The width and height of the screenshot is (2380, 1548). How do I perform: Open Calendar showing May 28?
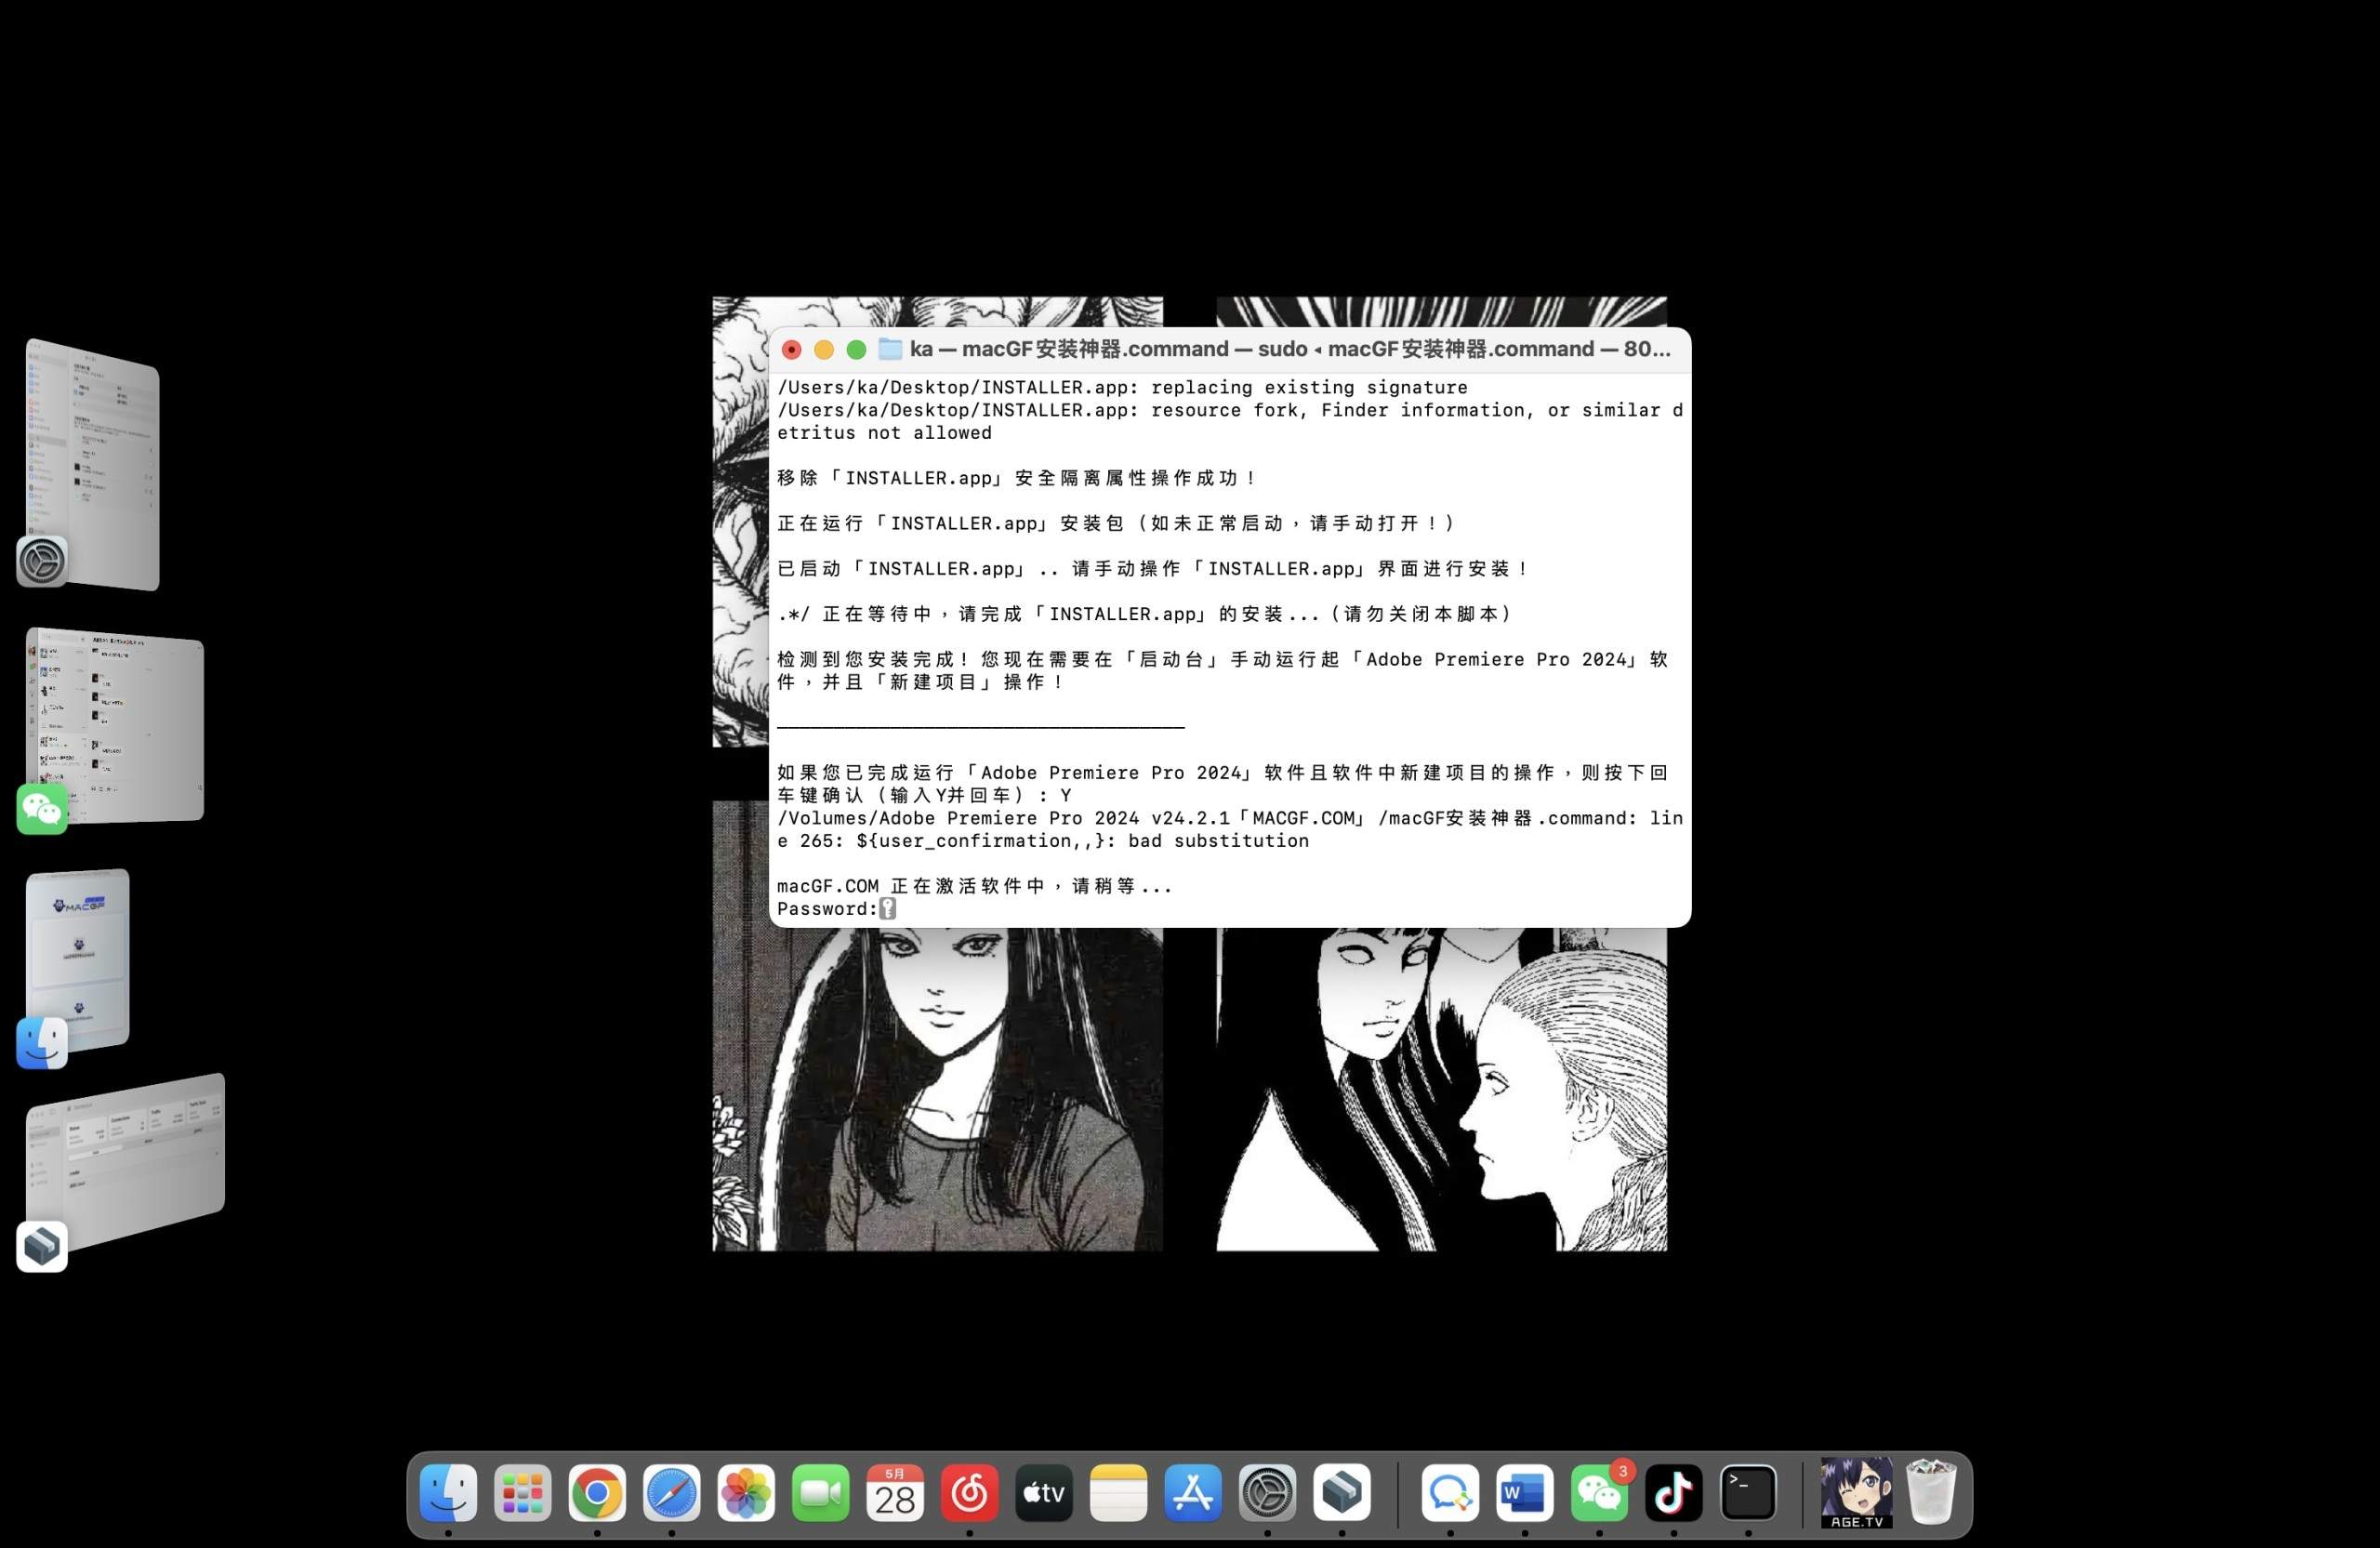tap(895, 1494)
